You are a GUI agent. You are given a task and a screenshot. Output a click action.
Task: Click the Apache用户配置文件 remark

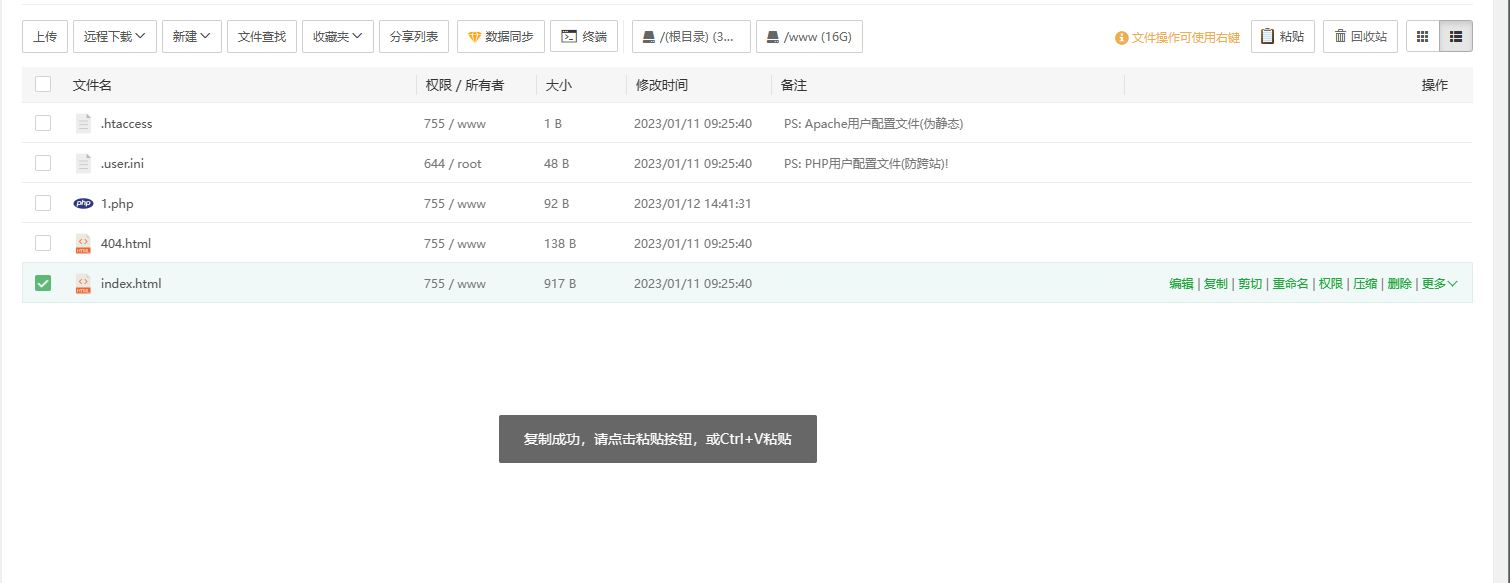click(873, 124)
